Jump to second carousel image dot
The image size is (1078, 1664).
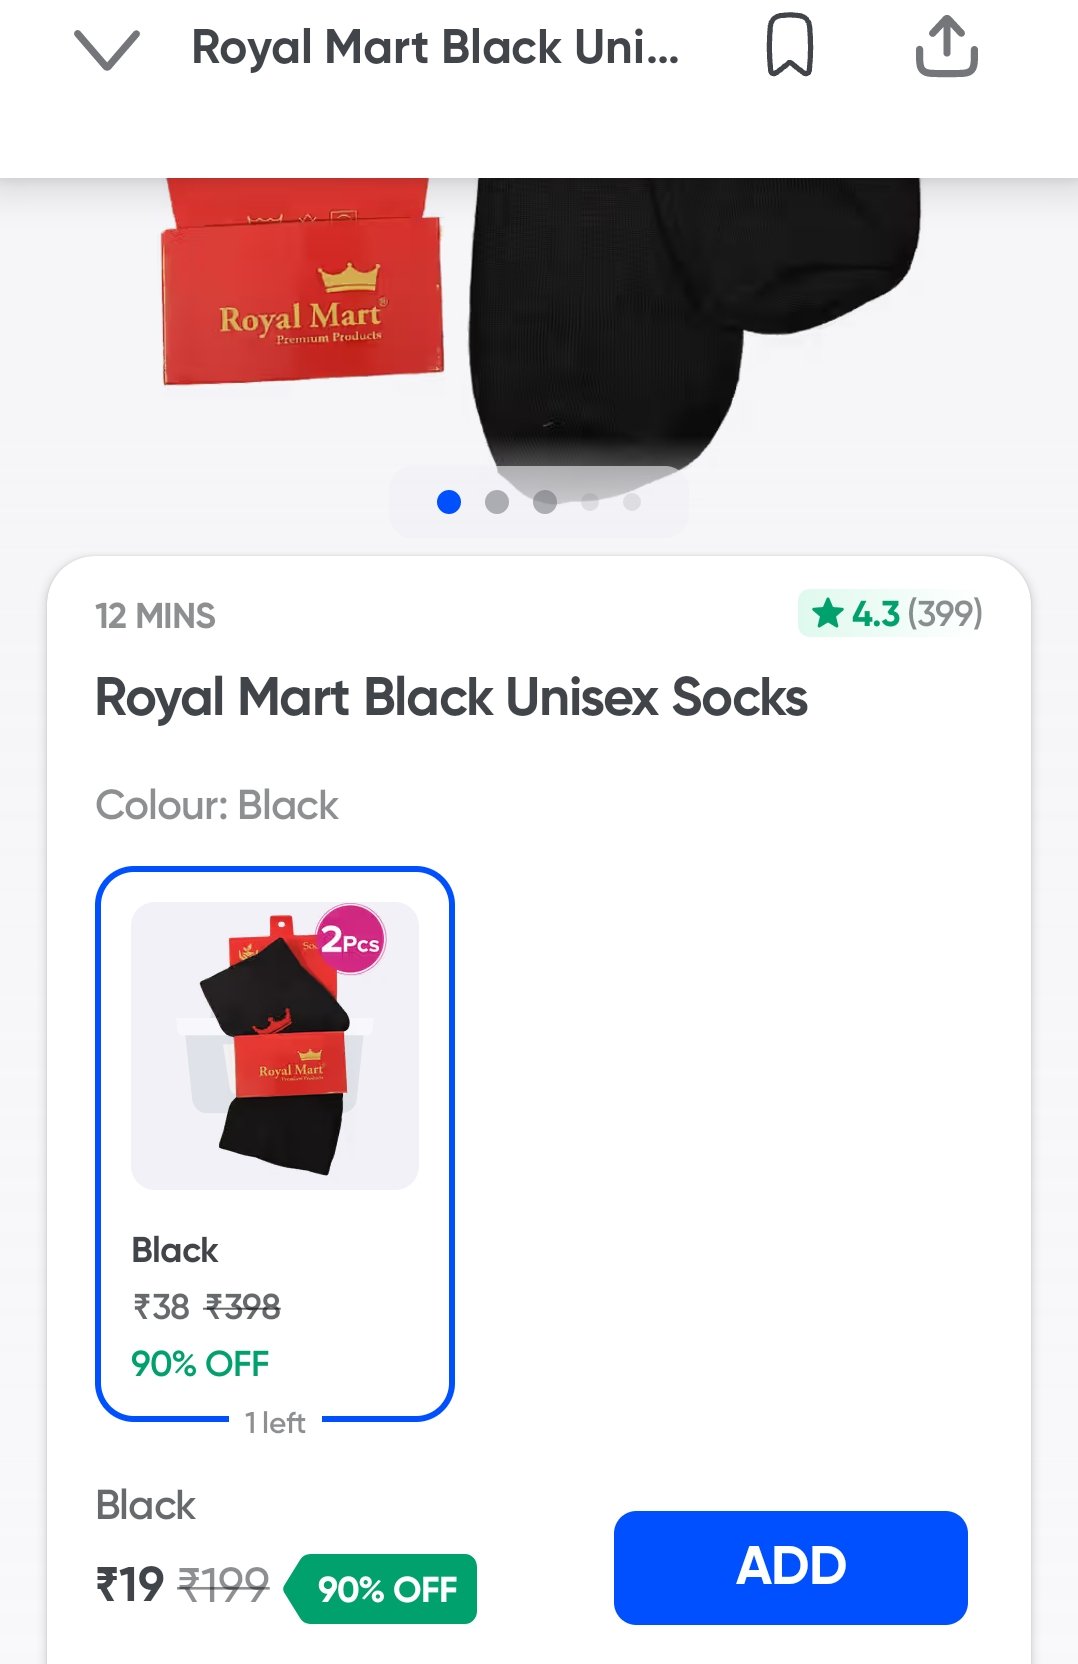click(497, 502)
